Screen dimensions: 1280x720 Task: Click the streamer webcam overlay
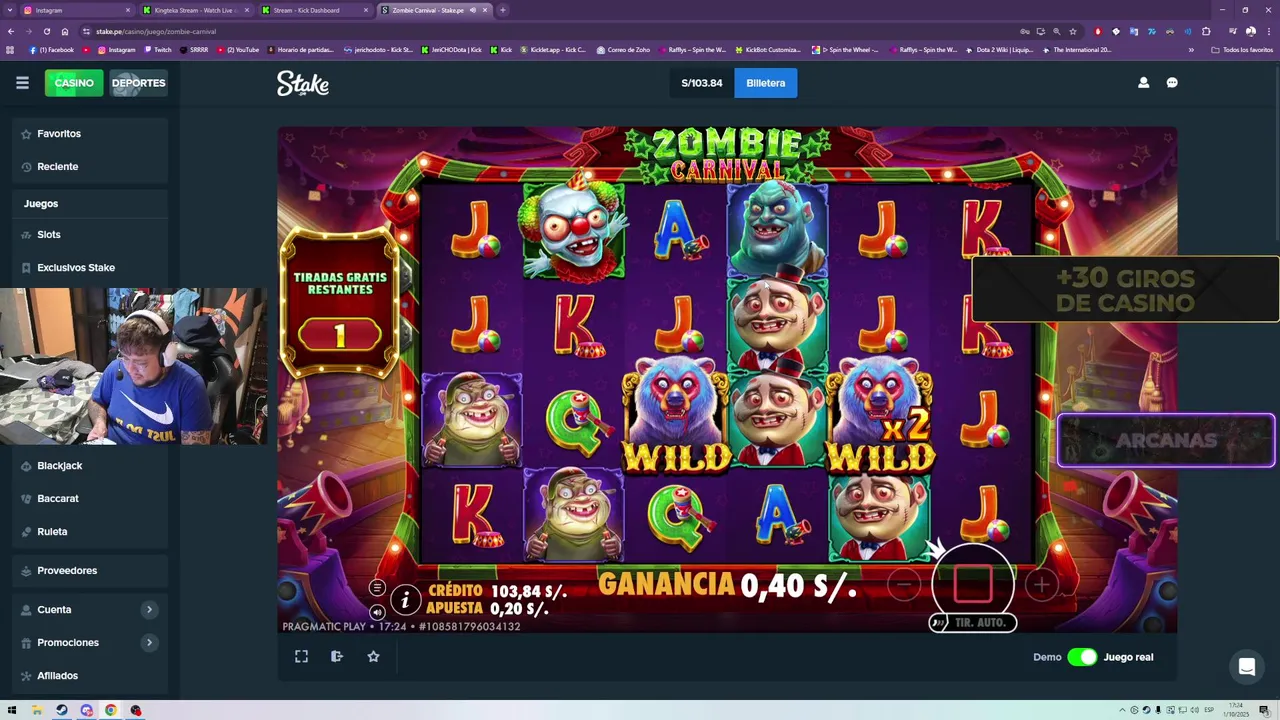(x=134, y=367)
